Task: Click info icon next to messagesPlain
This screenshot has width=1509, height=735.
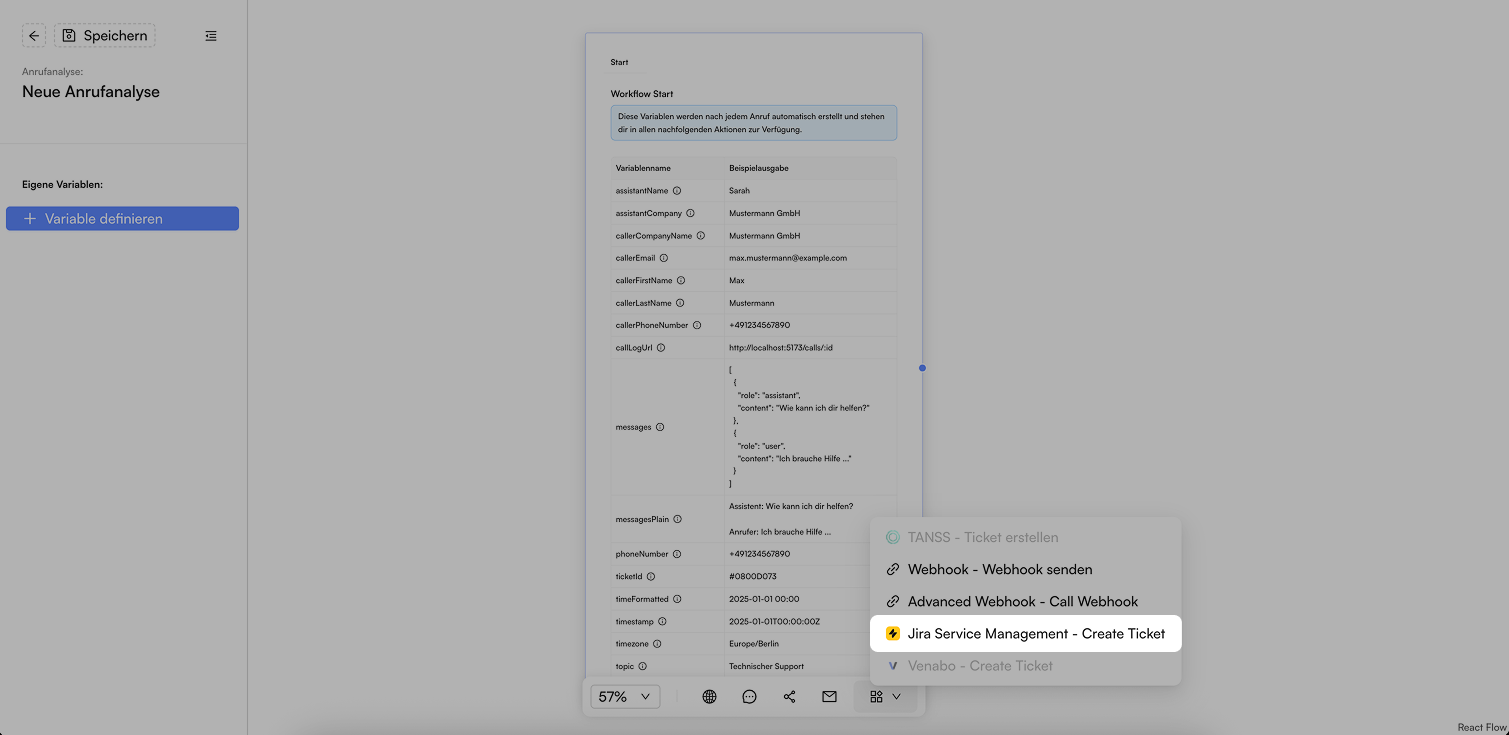Action: [x=678, y=520]
